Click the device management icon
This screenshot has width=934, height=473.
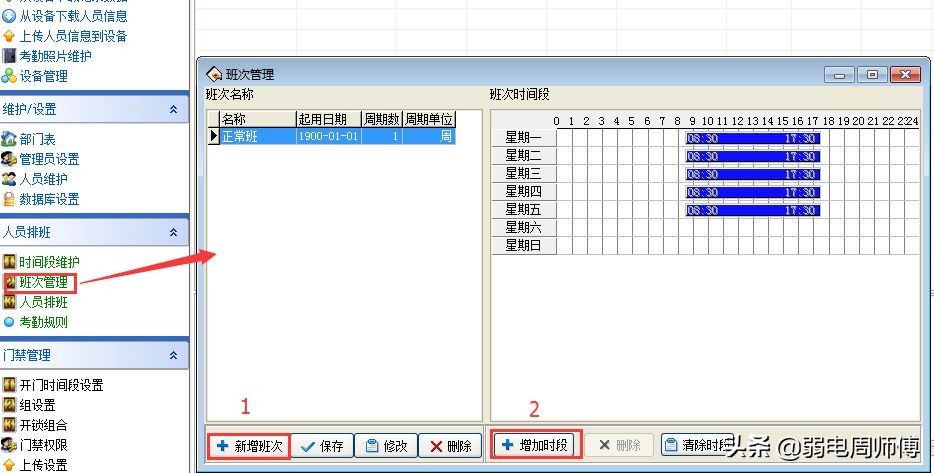9,76
